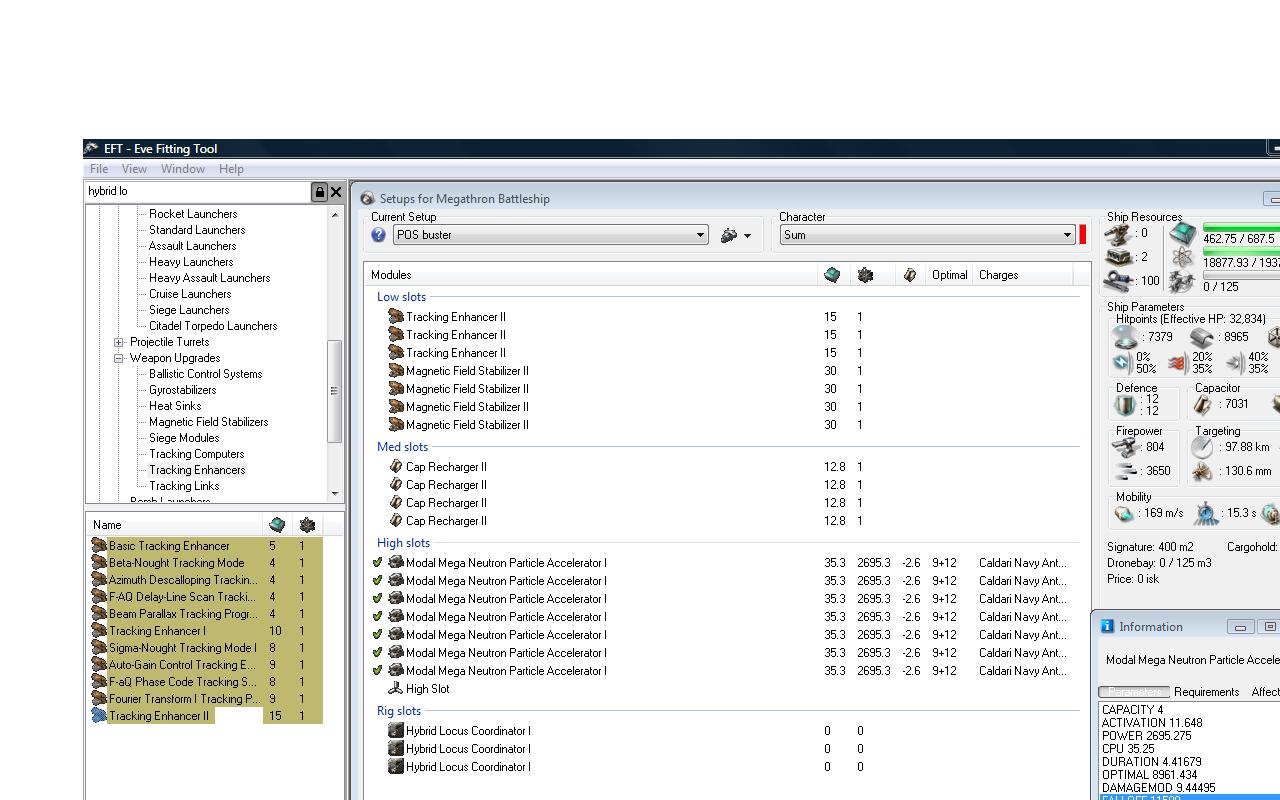Viewport: 1280px width, 800px height.
Task: Click the red indicator beside the Character dropdown
Action: pos(1083,235)
